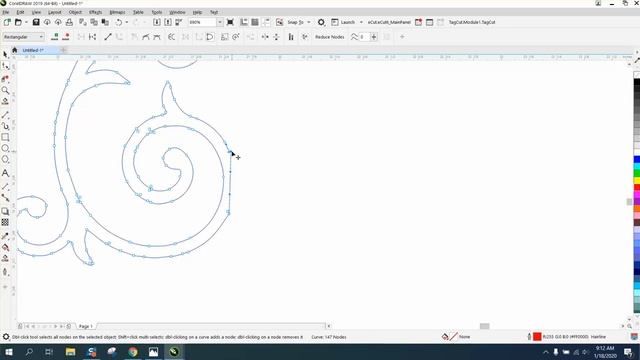Pick the yellow swatch in color palette

[x=637, y=180]
